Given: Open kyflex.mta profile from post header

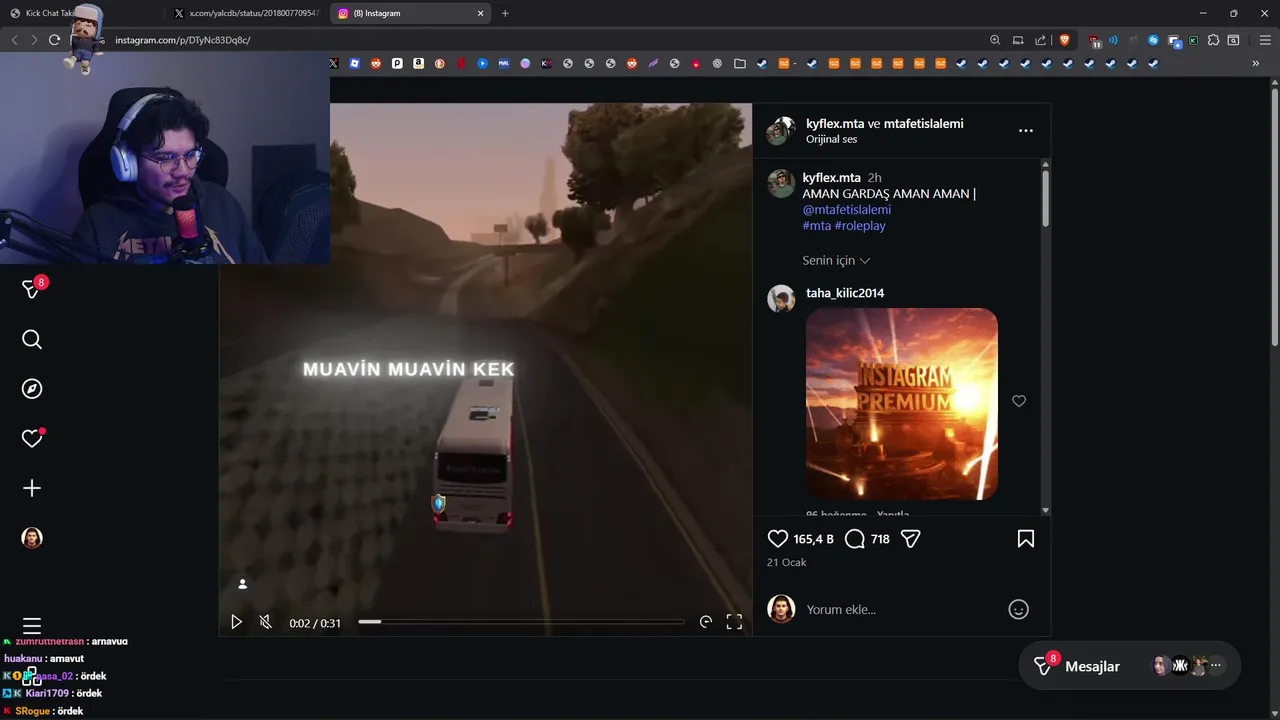Looking at the screenshot, I should (835, 124).
